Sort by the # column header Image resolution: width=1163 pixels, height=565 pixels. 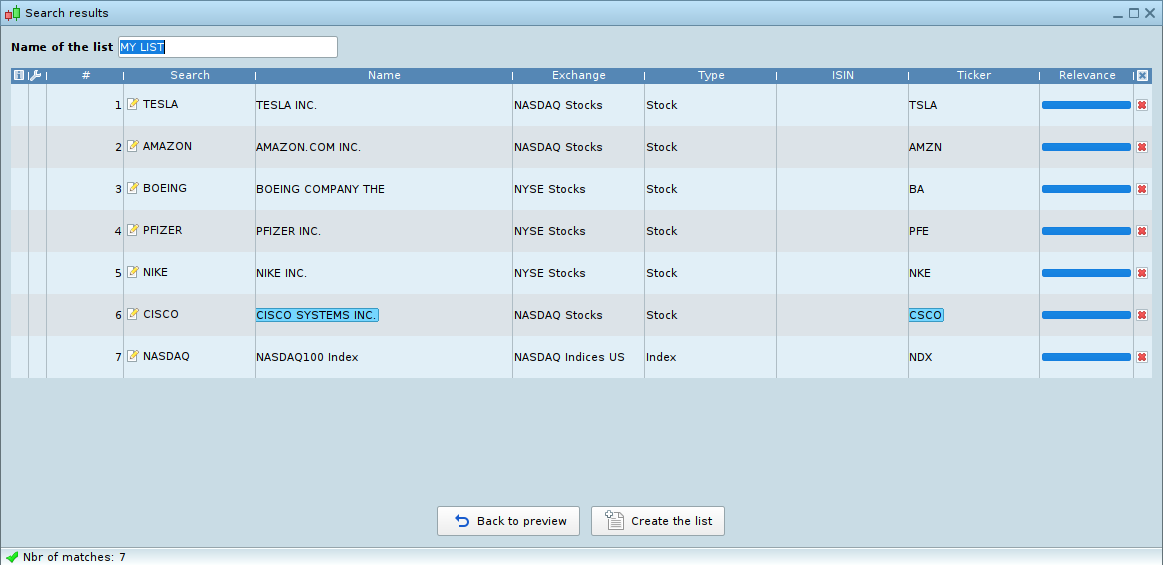86,75
